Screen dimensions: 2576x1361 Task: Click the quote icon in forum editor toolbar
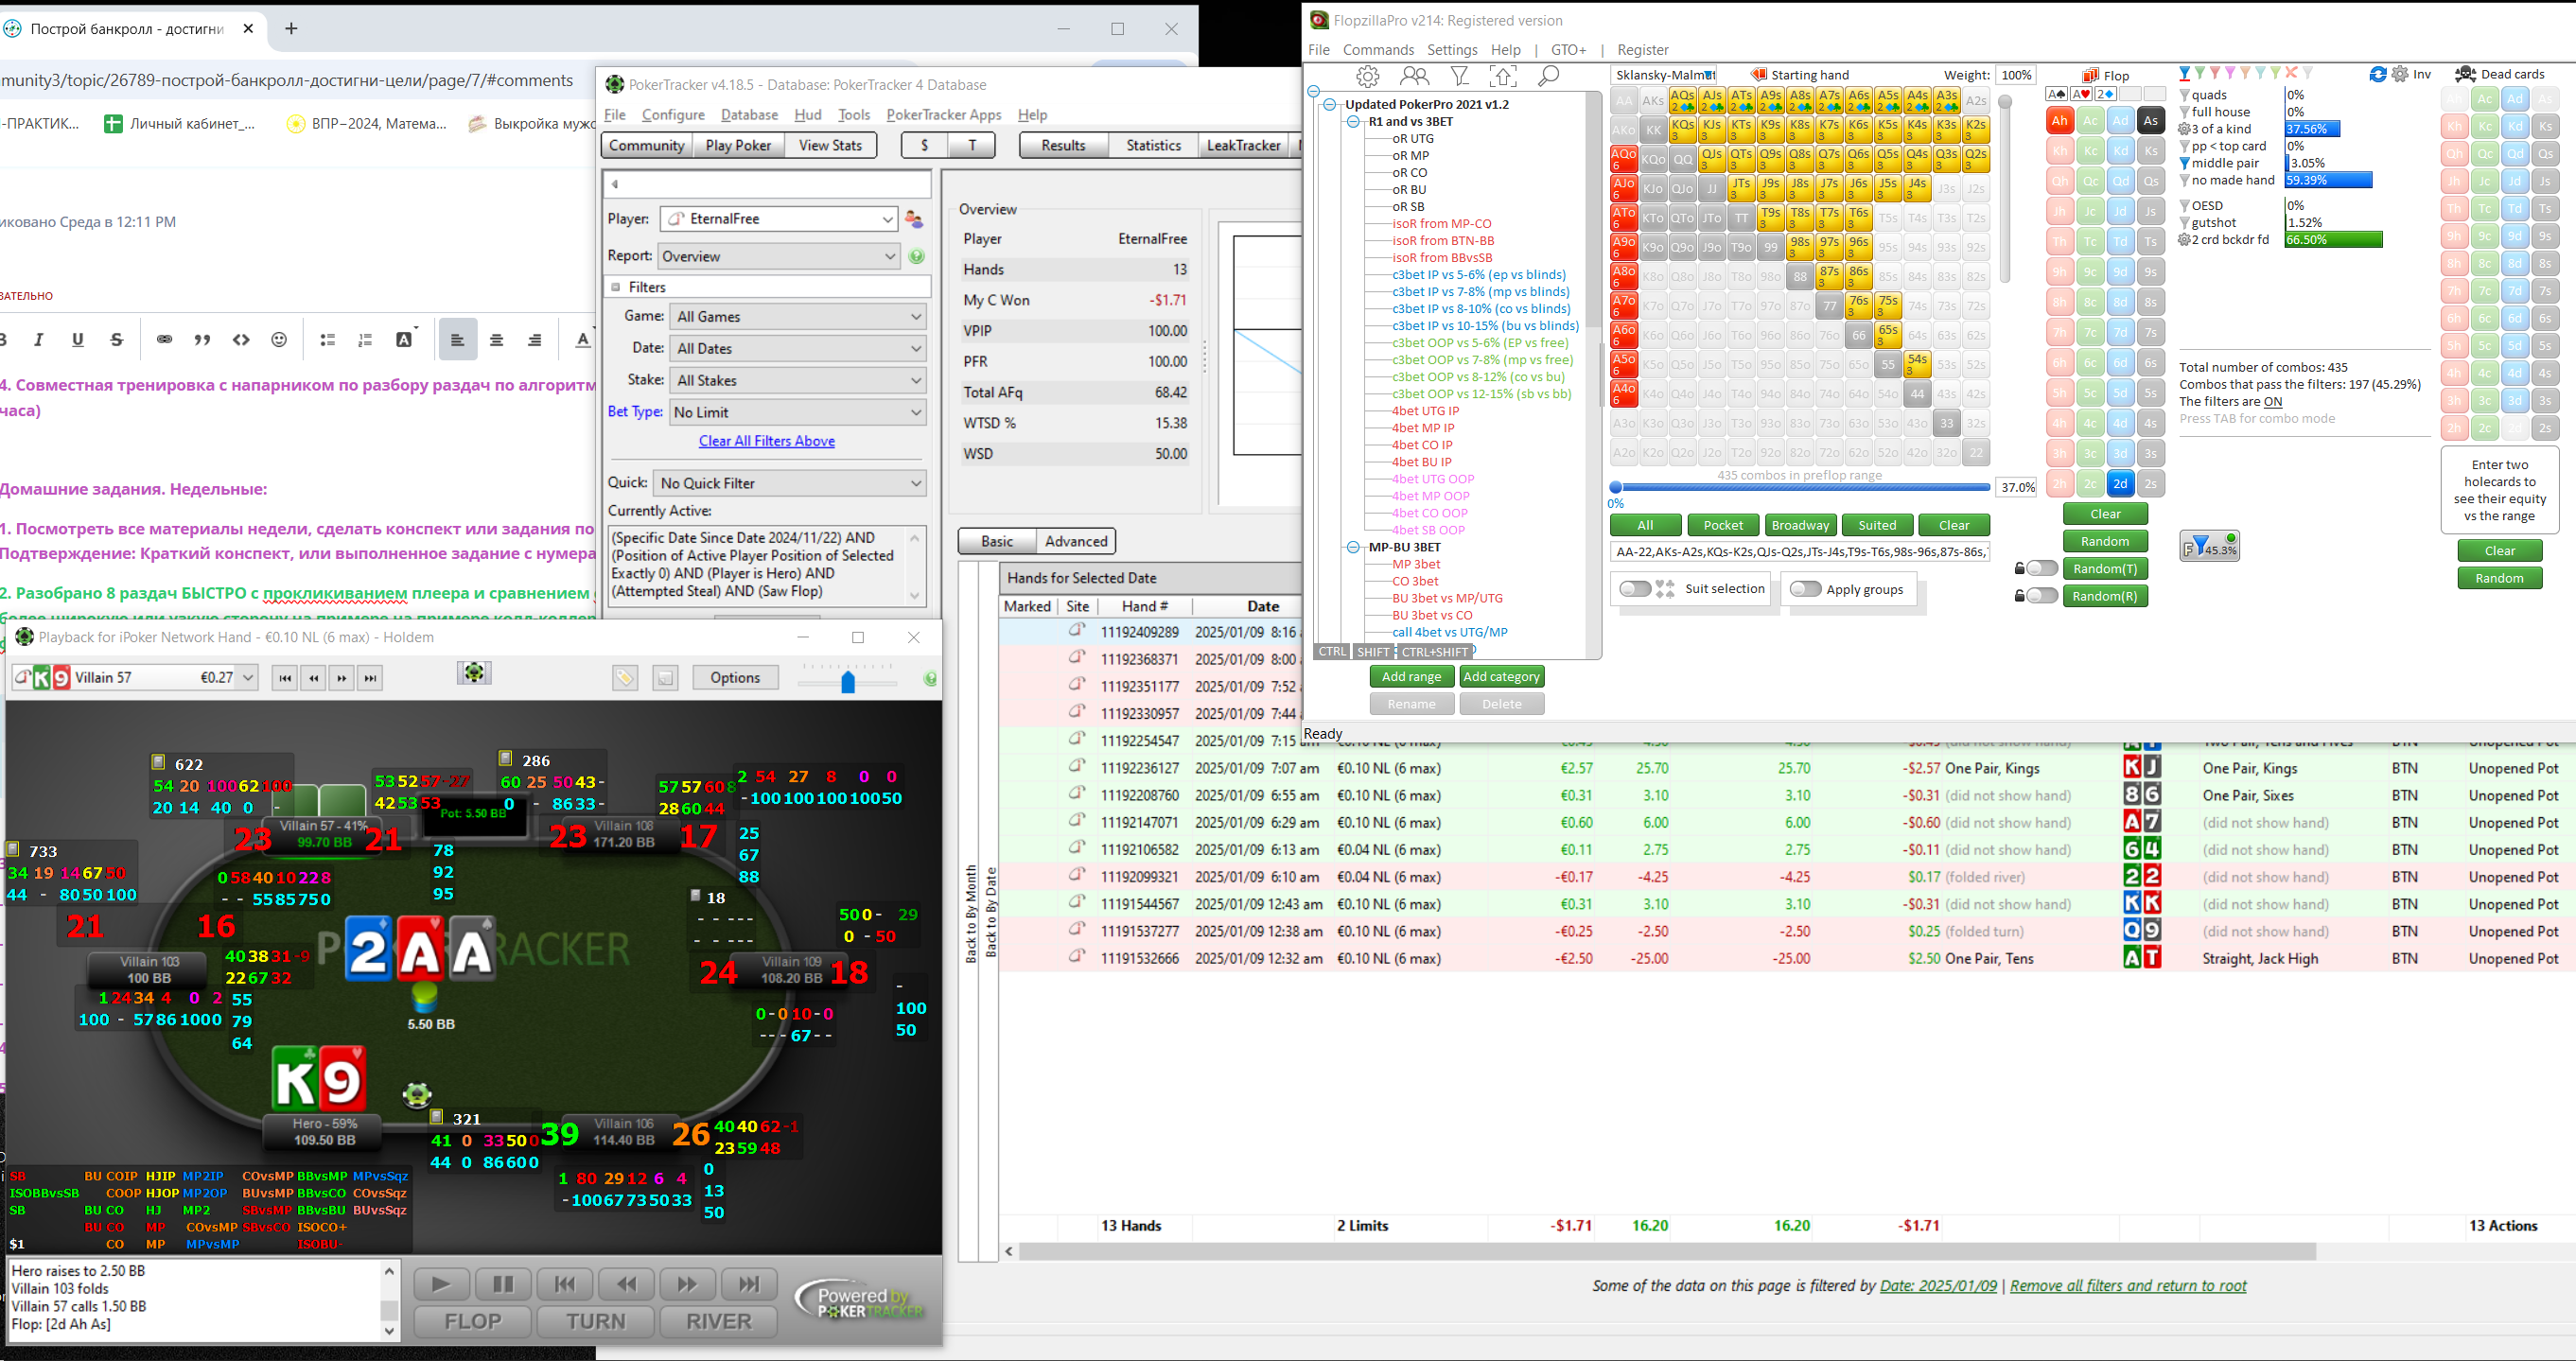(202, 340)
